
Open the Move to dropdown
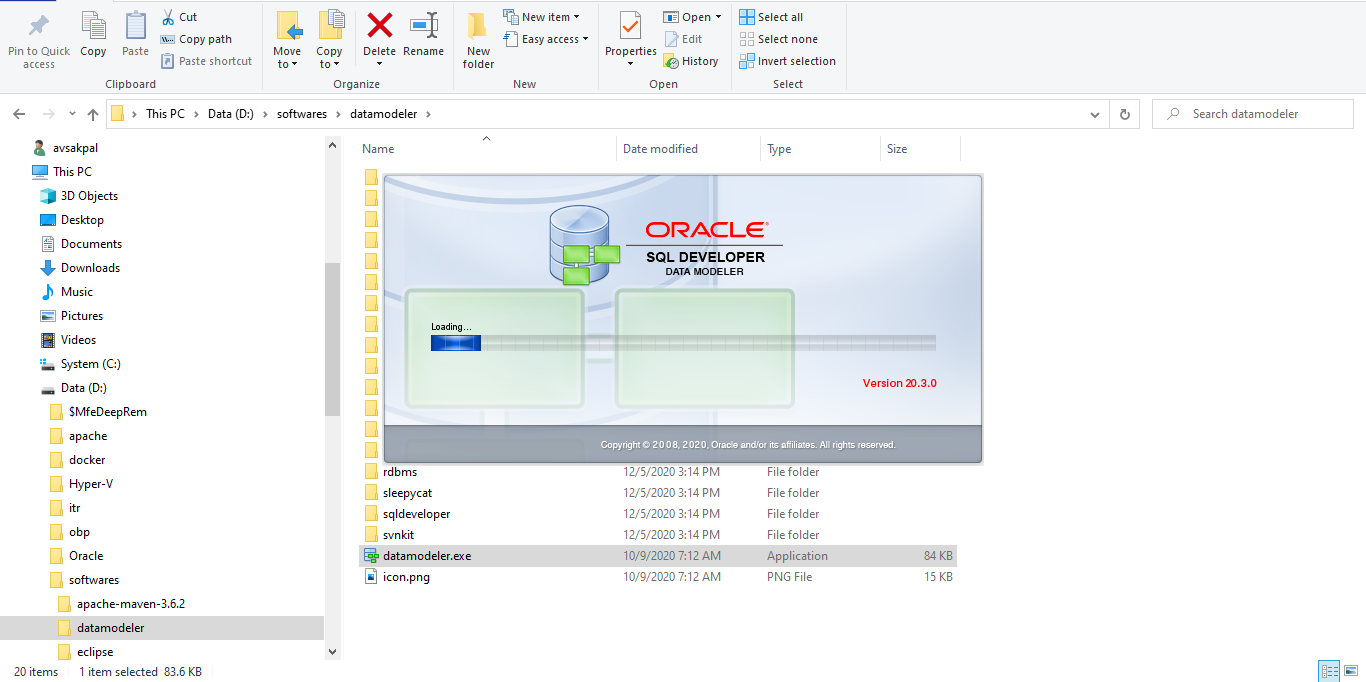point(287,40)
